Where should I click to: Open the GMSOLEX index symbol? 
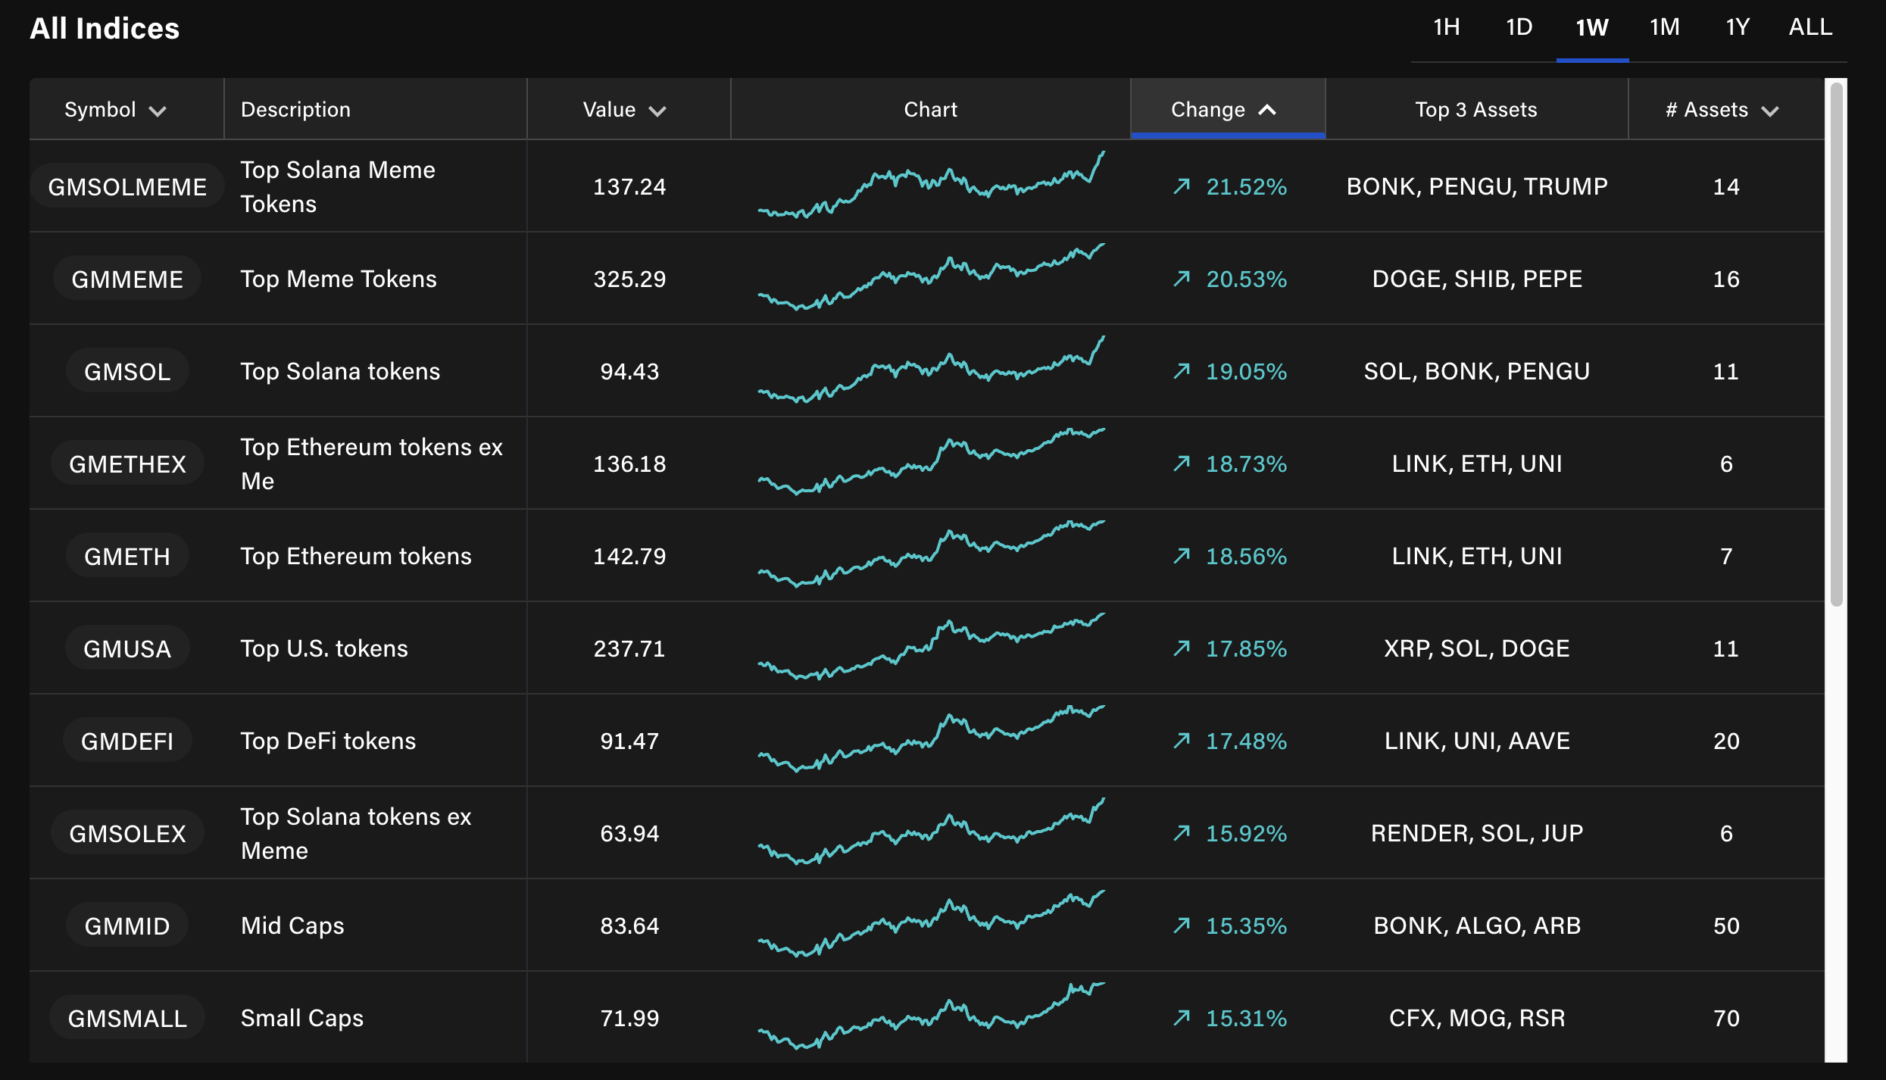(x=127, y=834)
